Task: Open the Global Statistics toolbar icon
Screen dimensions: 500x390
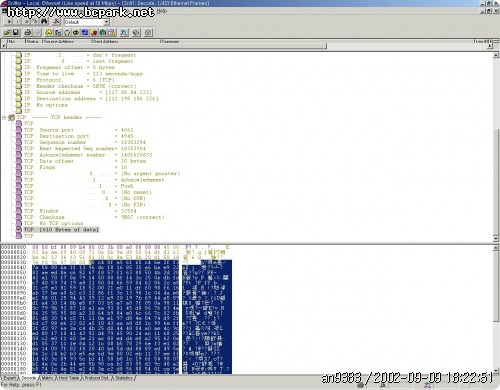Action: [x=103, y=32]
